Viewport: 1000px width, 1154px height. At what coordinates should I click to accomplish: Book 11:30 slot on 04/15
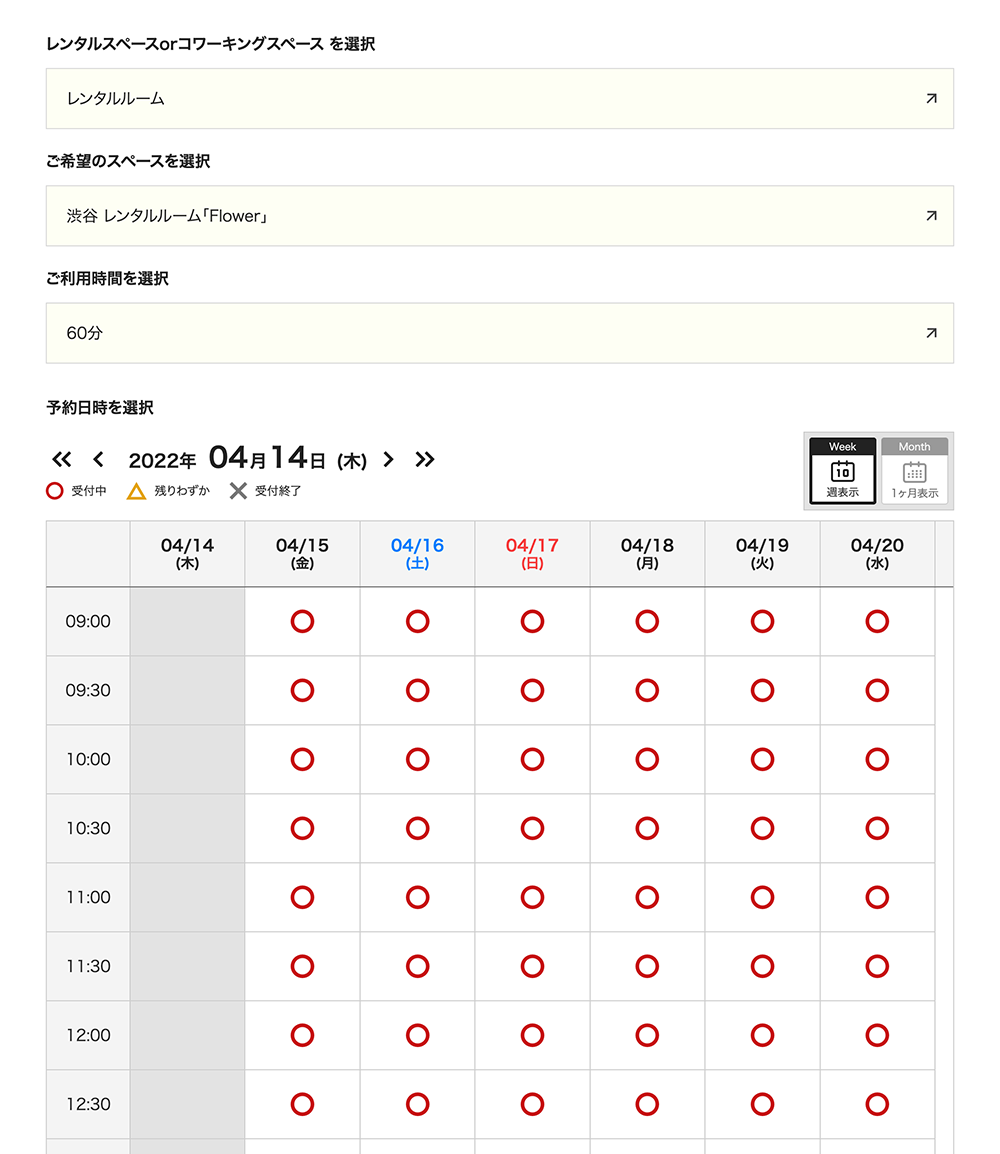(302, 967)
